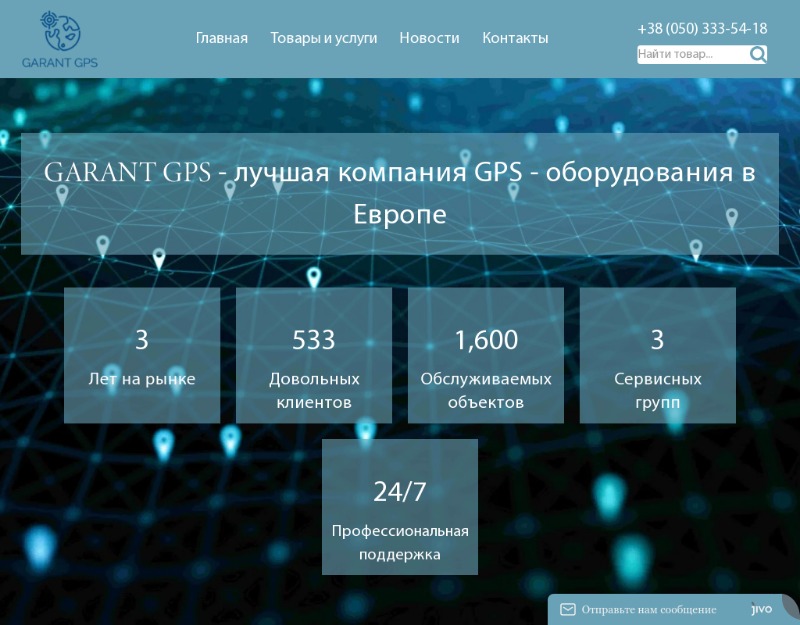This screenshot has width=800, height=625.
Task: Click the Довольных клиентов label
Action: click(314, 391)
